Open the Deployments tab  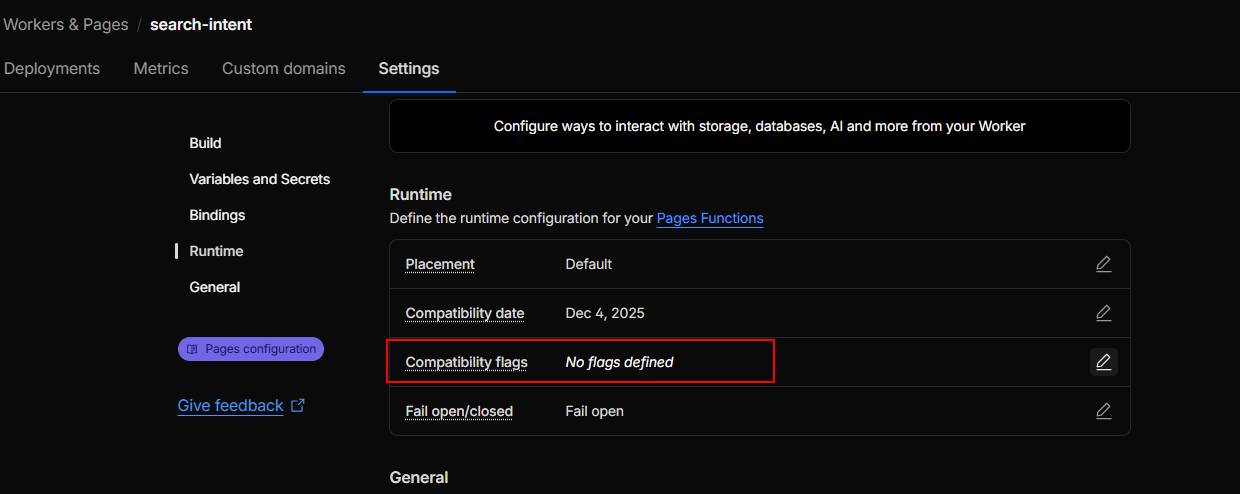[x=52, y=69]
